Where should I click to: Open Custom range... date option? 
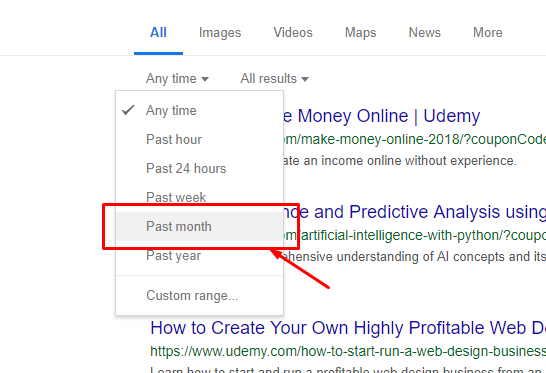pos(200,295)
